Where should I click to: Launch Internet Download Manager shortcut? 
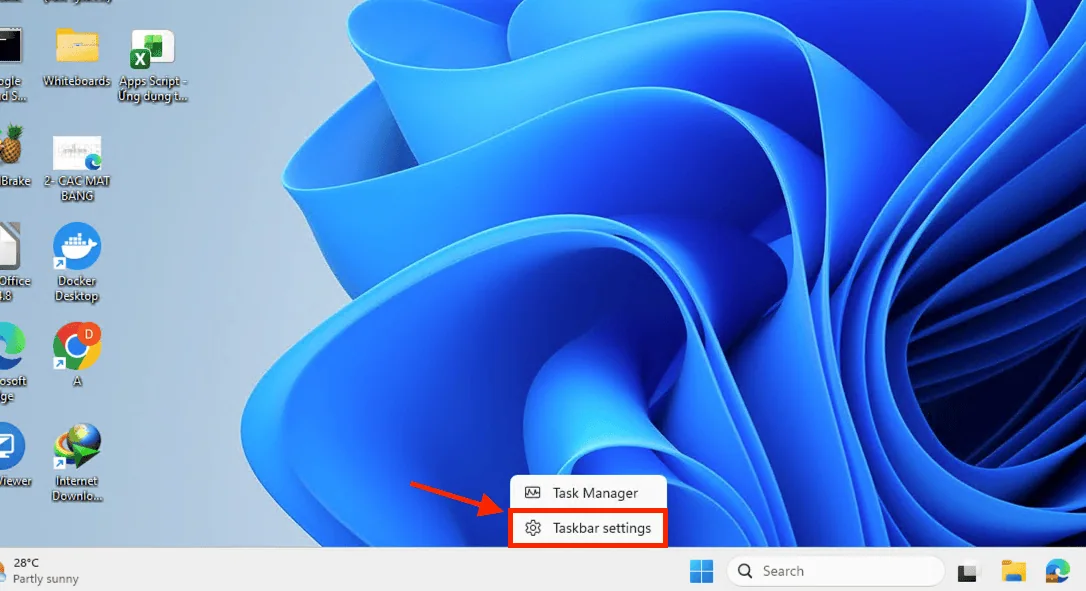click(77, 447)
